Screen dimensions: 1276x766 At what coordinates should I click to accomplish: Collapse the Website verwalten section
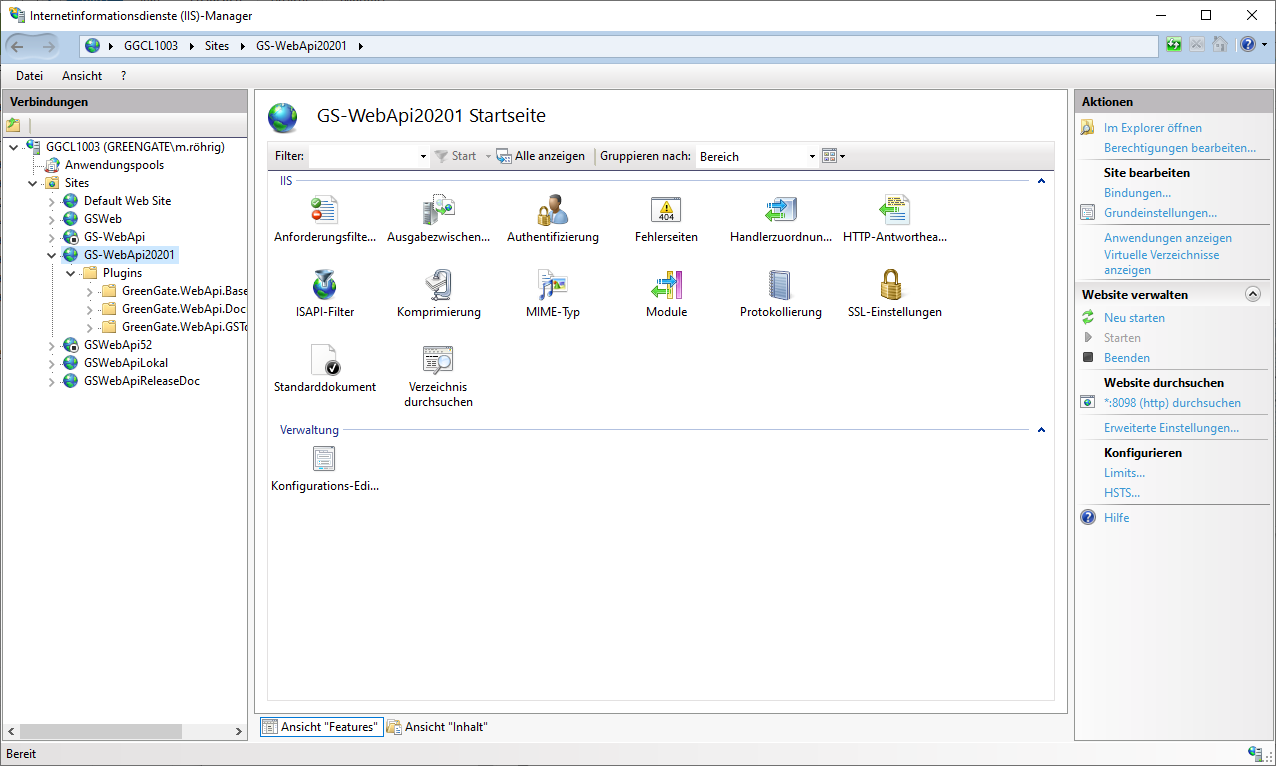click(x=1253, y=295)
